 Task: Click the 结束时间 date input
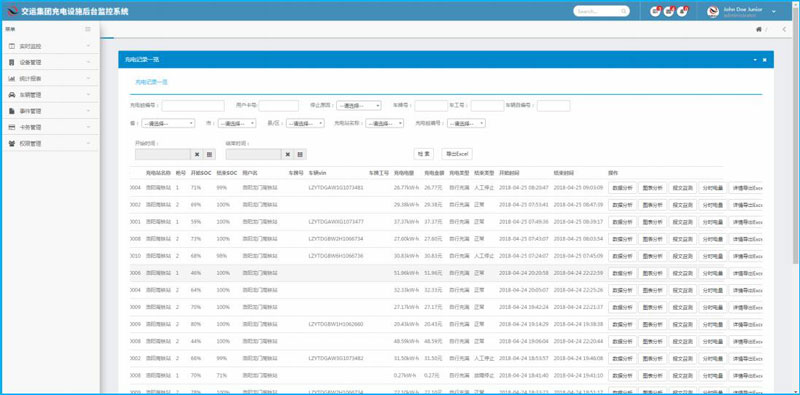(x=254, y=154)
